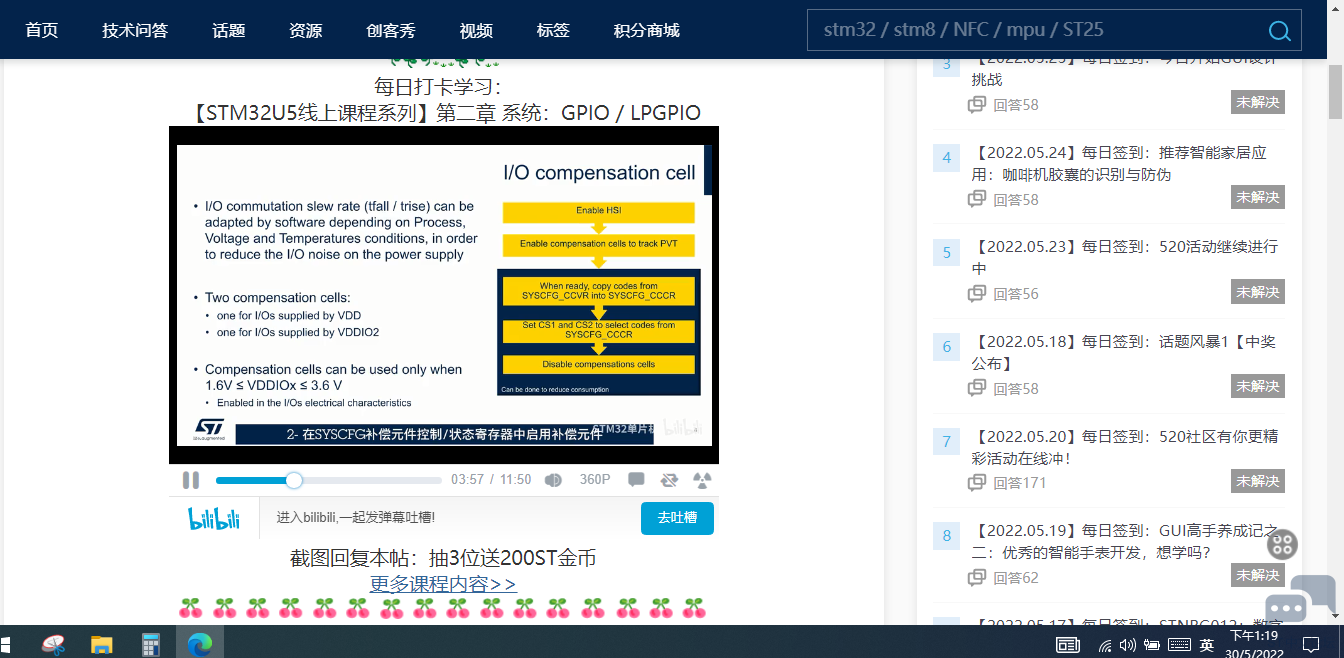The height and width of the screenshot is (658, 1344).
Task: Open the 2022.05.18 话题风暴1 post
Action: click(1124, 352)
